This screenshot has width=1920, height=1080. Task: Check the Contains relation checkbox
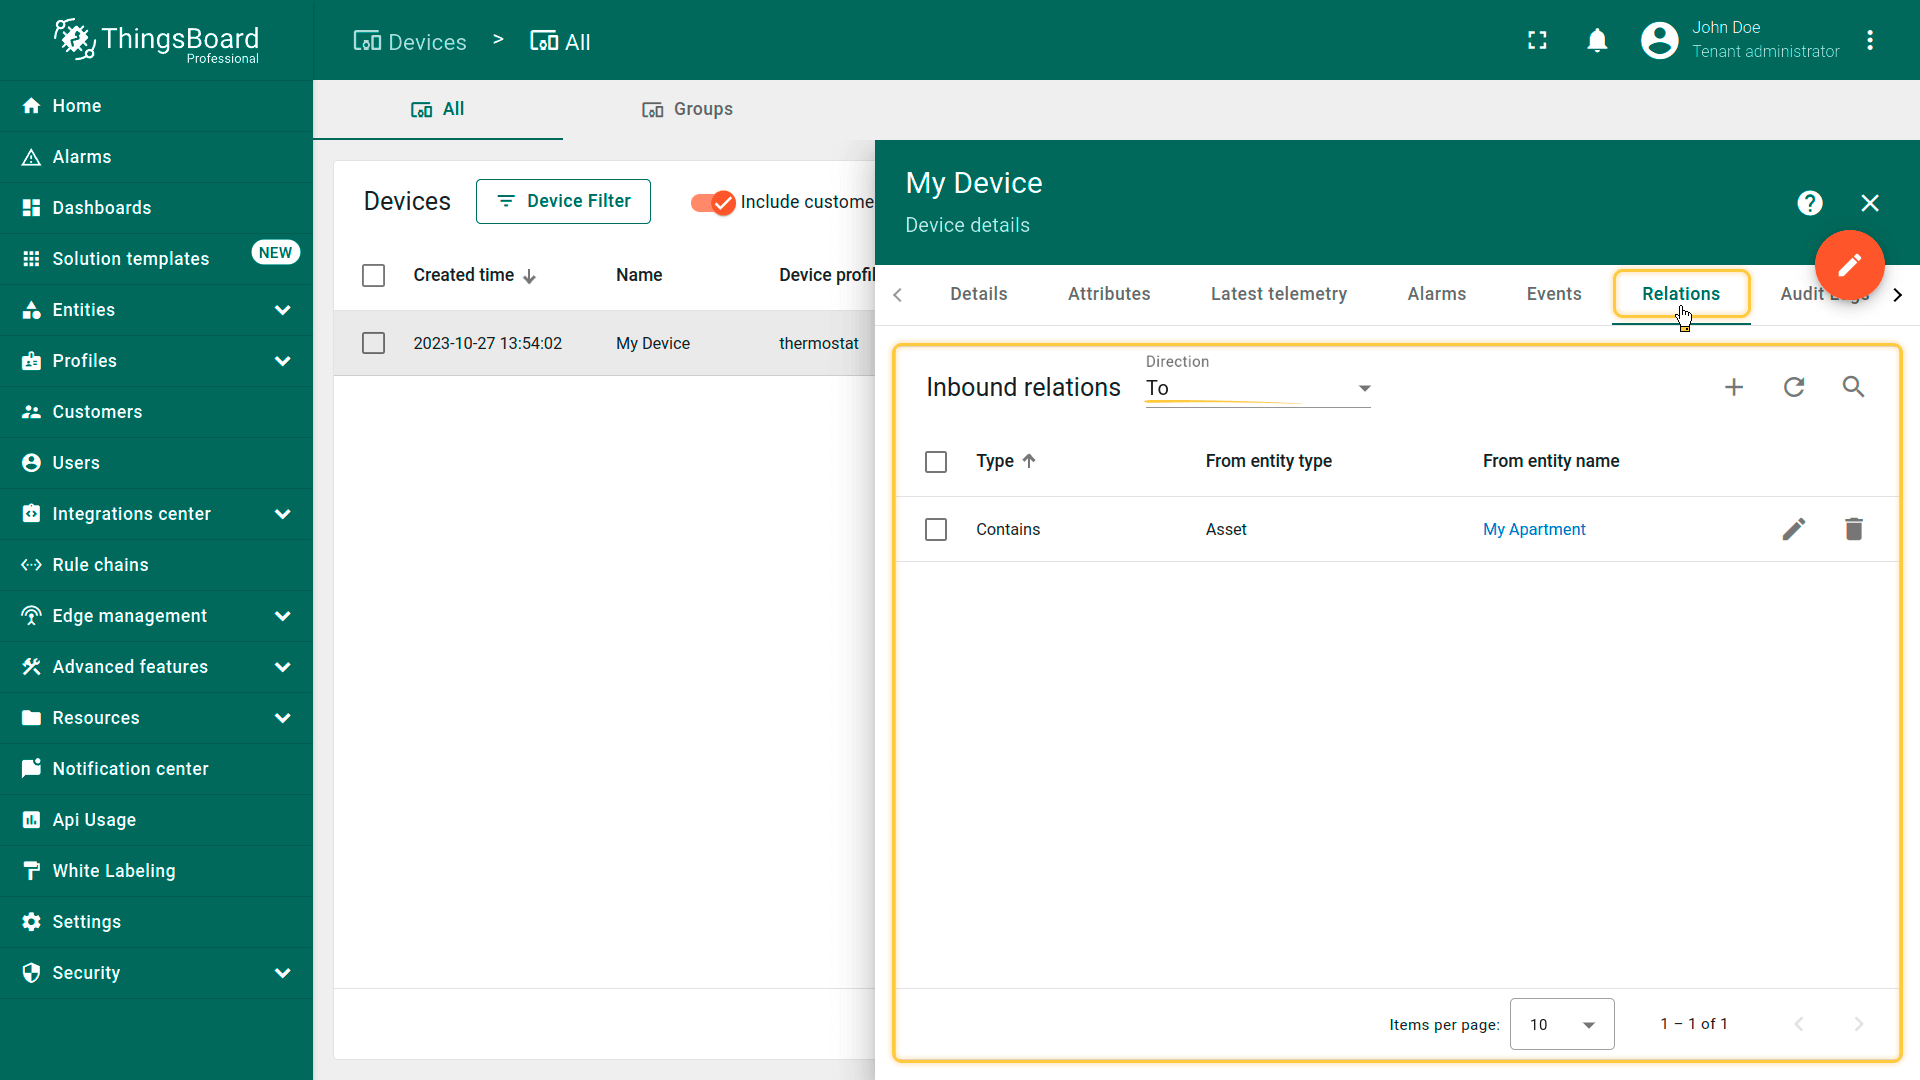point(936,529)
